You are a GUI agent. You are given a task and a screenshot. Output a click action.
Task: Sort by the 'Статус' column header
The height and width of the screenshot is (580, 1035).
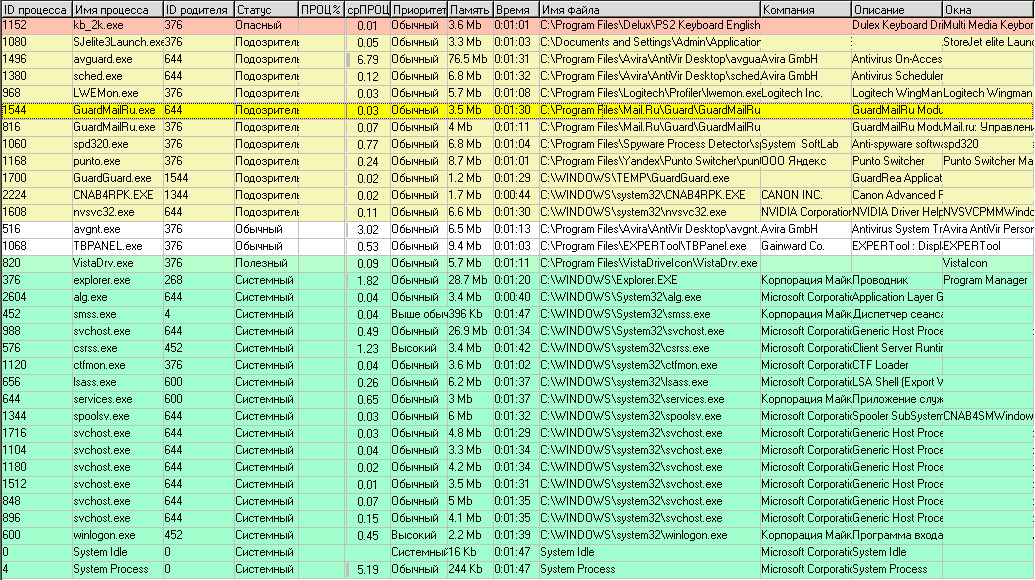pos(266,9)
